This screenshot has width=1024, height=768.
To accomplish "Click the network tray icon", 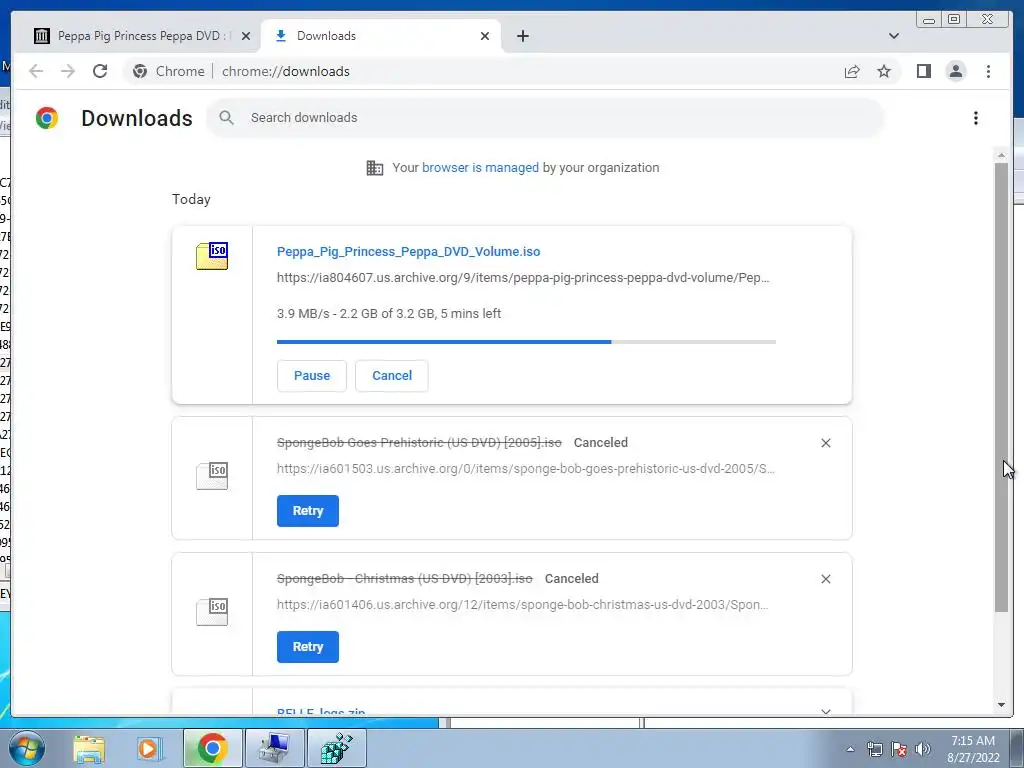I will (874, 749).
